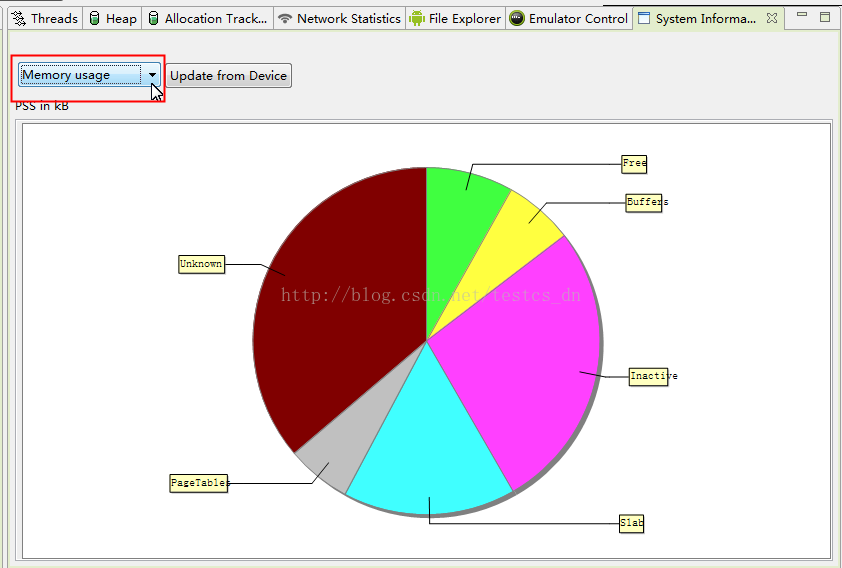Click the Network Statistics wifi icon

pyautogui.click(x=285, y=19)
